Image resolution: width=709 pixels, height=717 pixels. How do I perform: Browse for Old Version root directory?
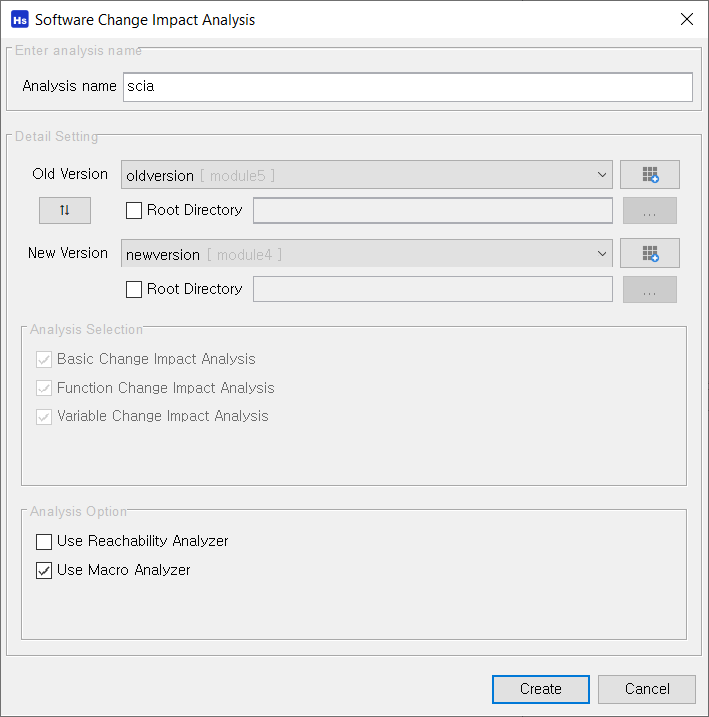pyautogui.click(x=650, y=211)
